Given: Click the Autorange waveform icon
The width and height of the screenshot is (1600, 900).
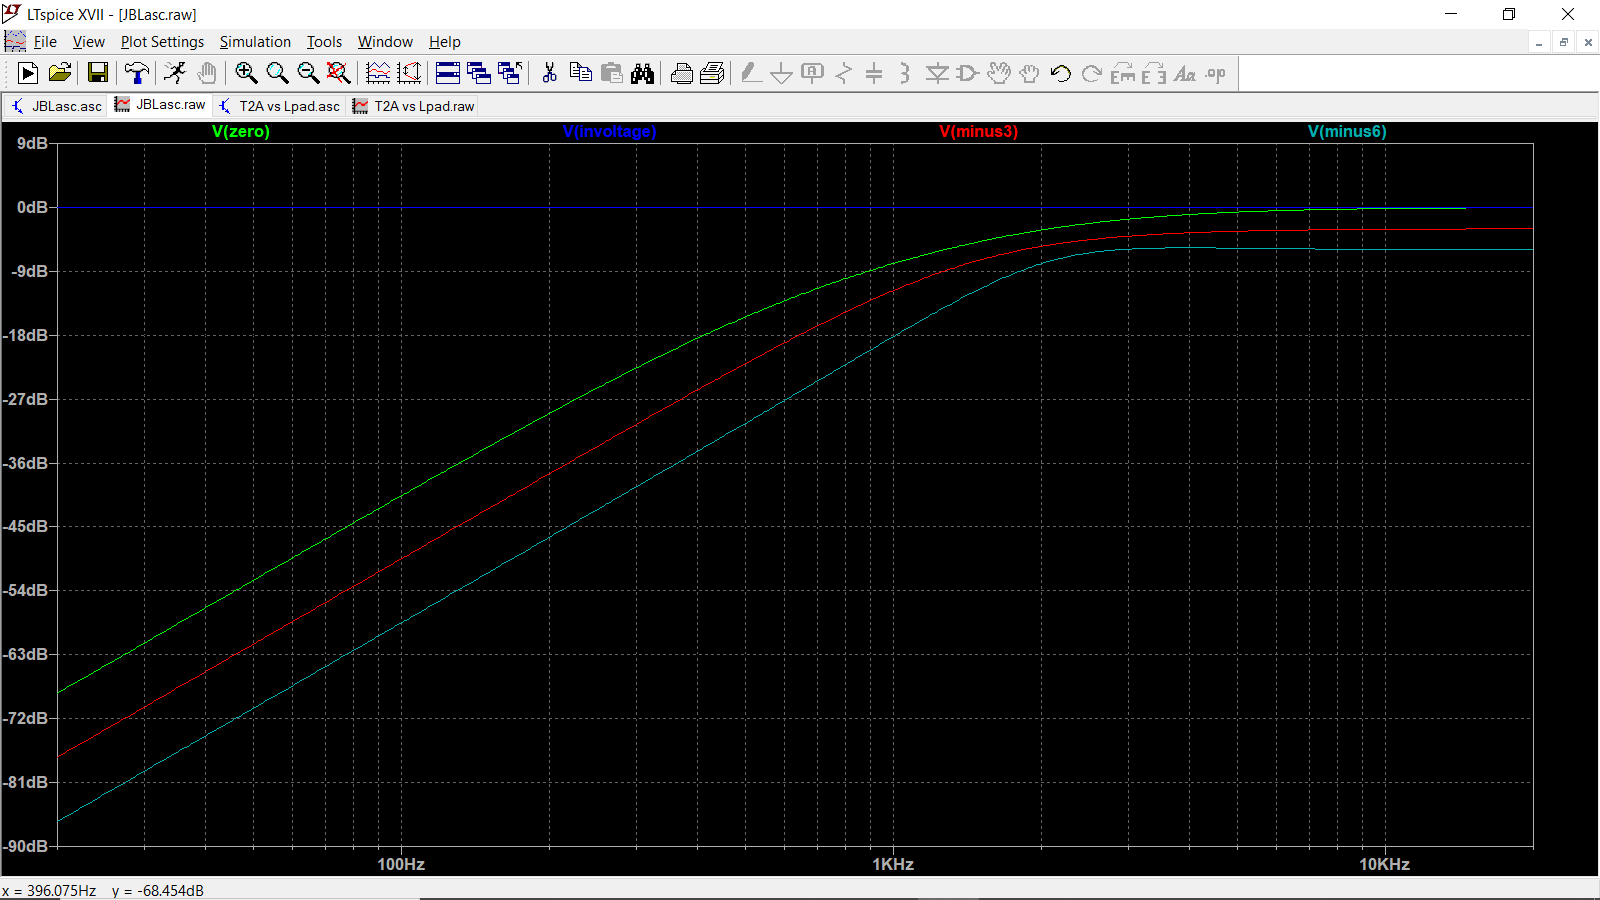Looking at the screenshot, I should pyautogui.click(x=378, y=73).
